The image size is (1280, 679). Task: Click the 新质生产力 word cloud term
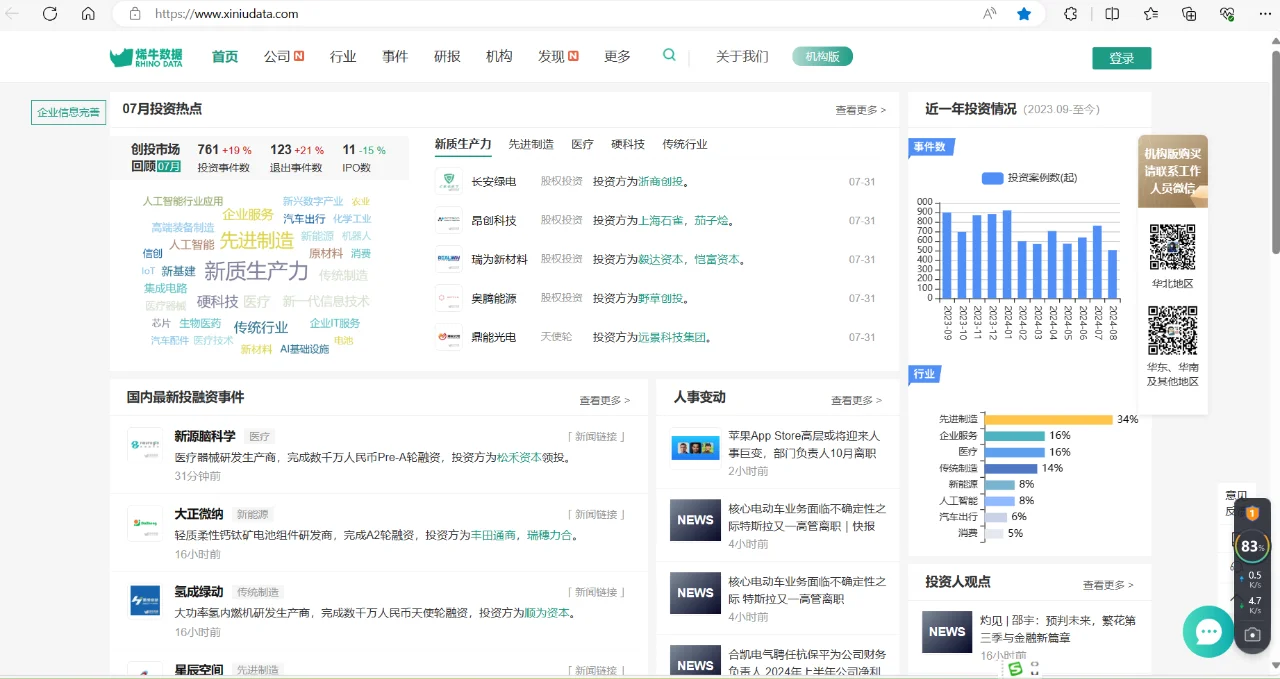(256, 271)
